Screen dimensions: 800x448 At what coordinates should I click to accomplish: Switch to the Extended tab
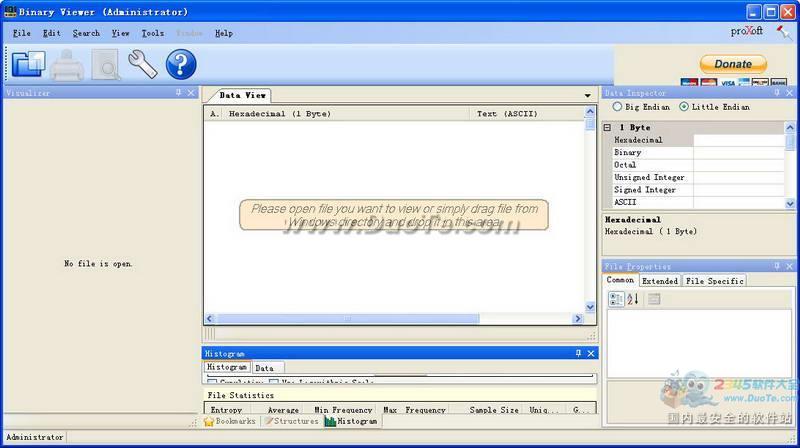(x=660, y=281)
